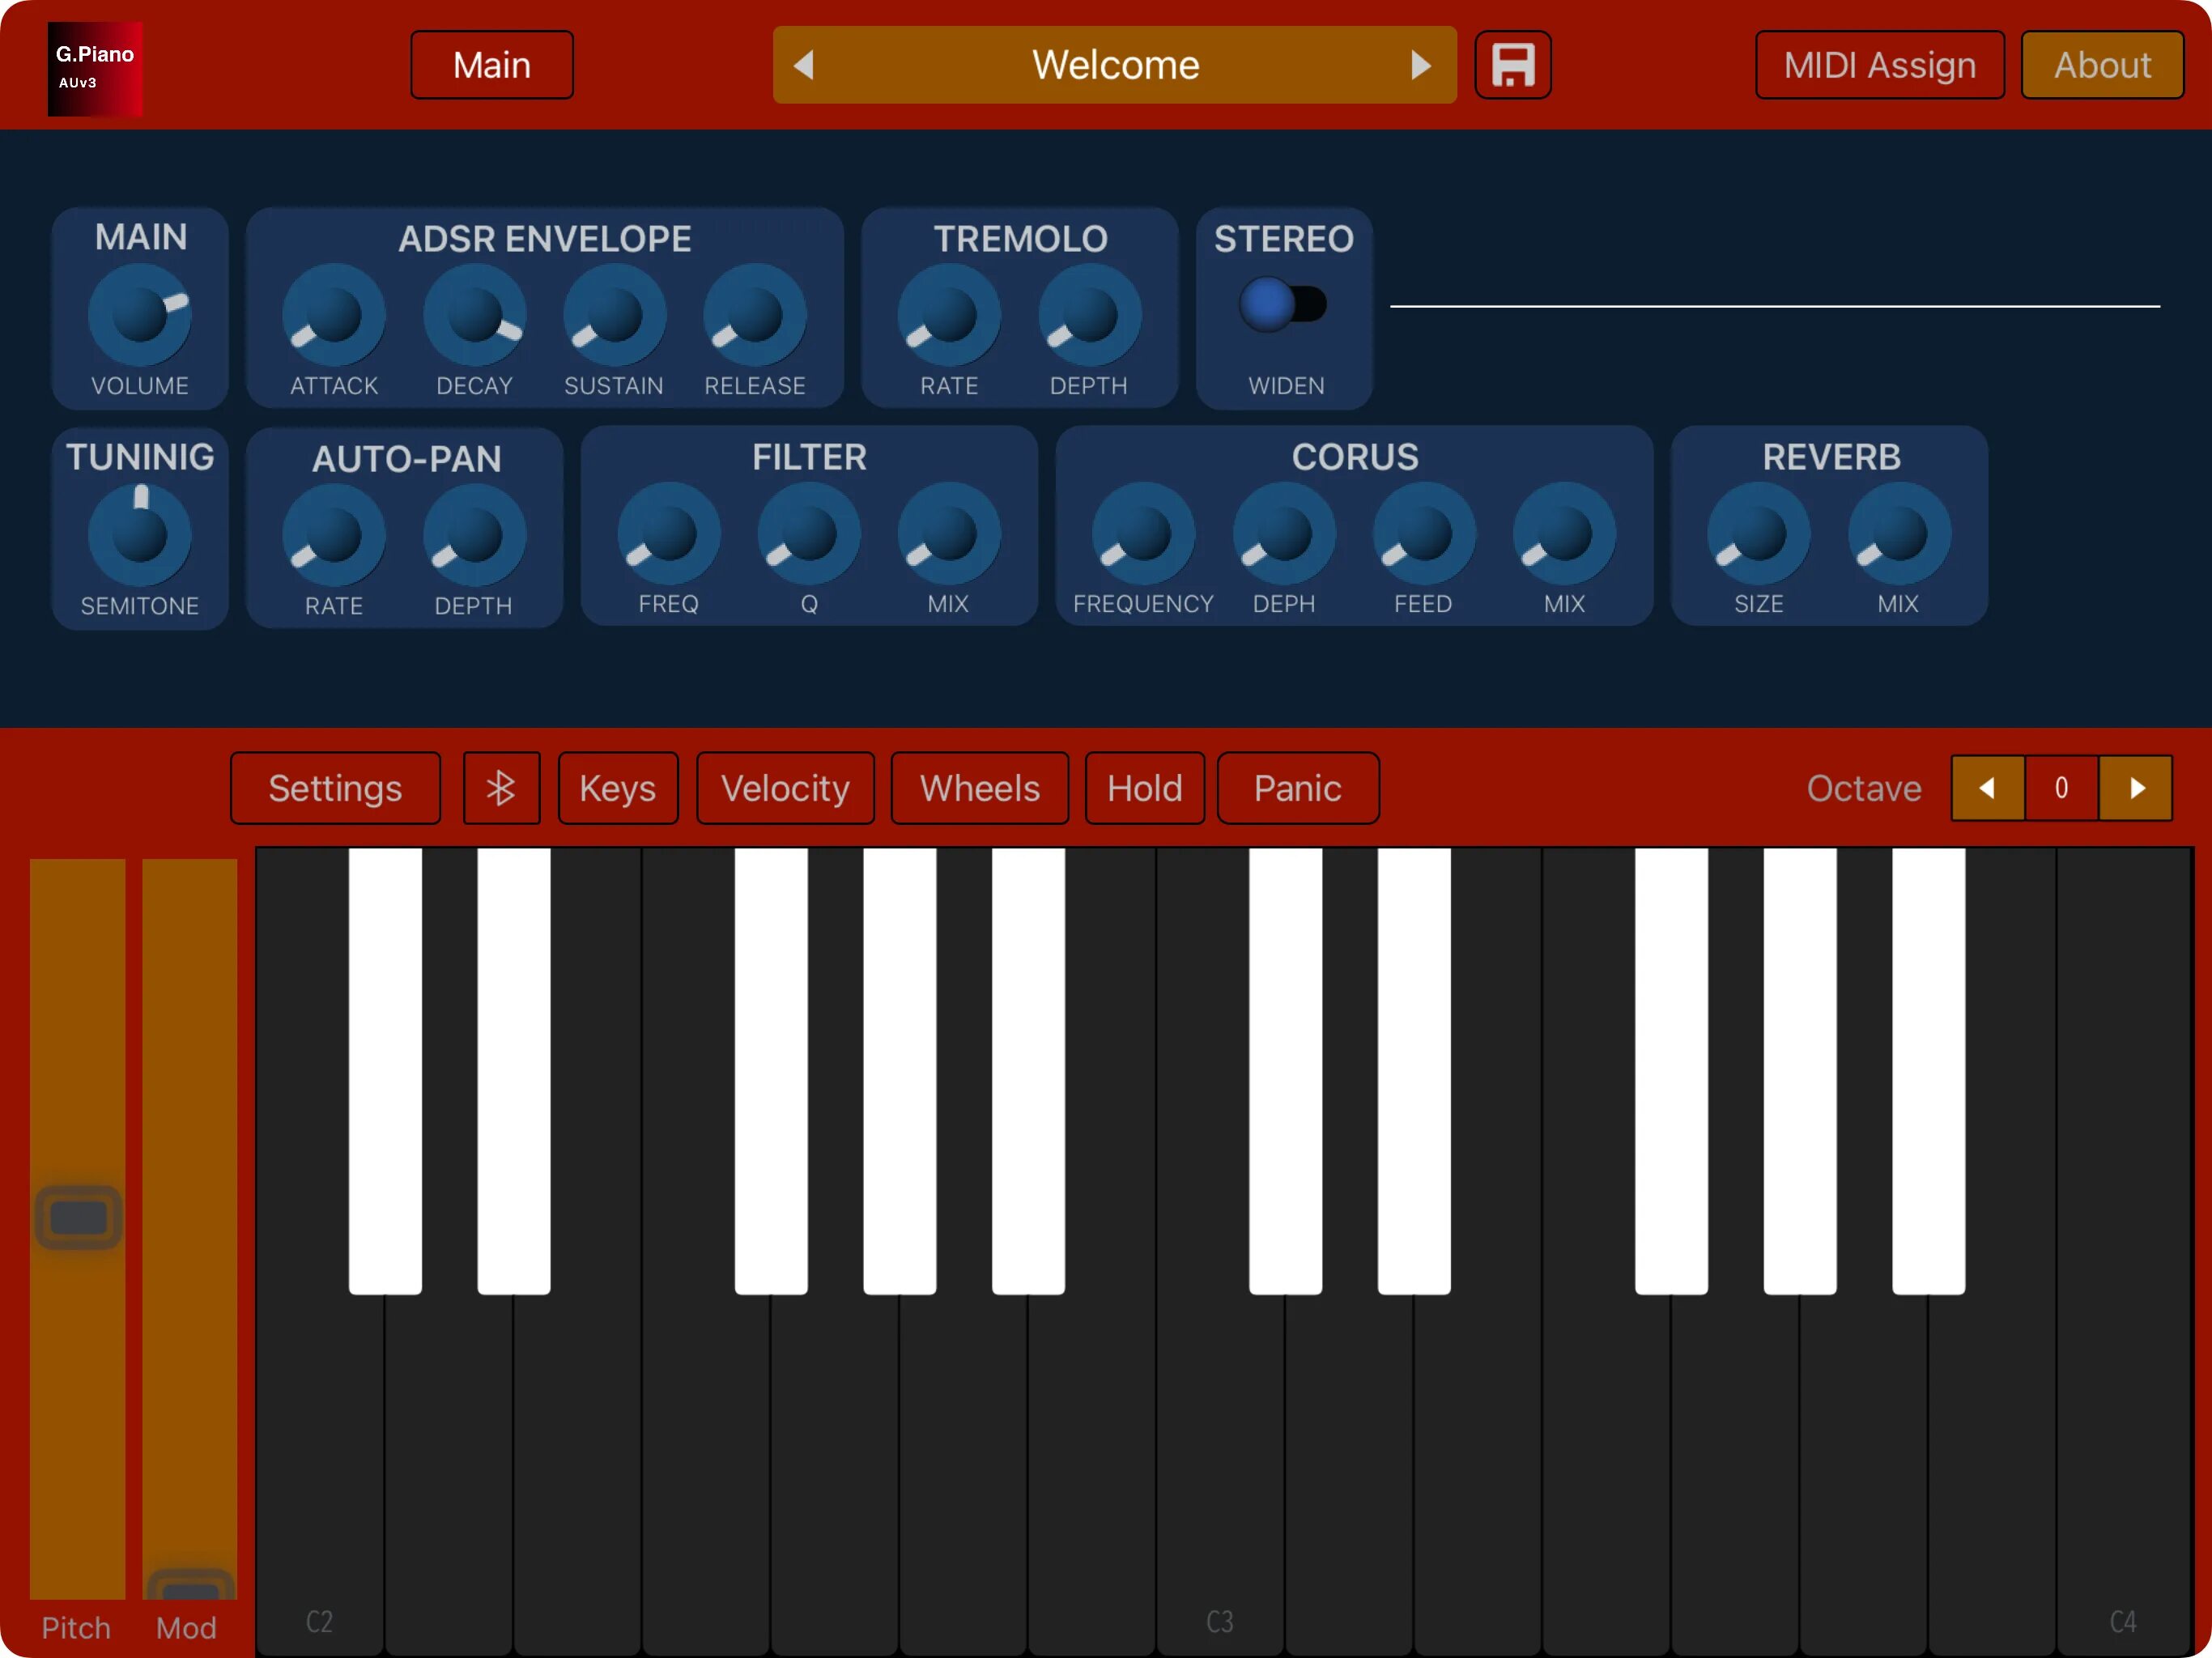Image resolution: width=2212 pixels, height=1658 pixels.
Task: Open the Main tab
Action: click(x=491, y=65)
